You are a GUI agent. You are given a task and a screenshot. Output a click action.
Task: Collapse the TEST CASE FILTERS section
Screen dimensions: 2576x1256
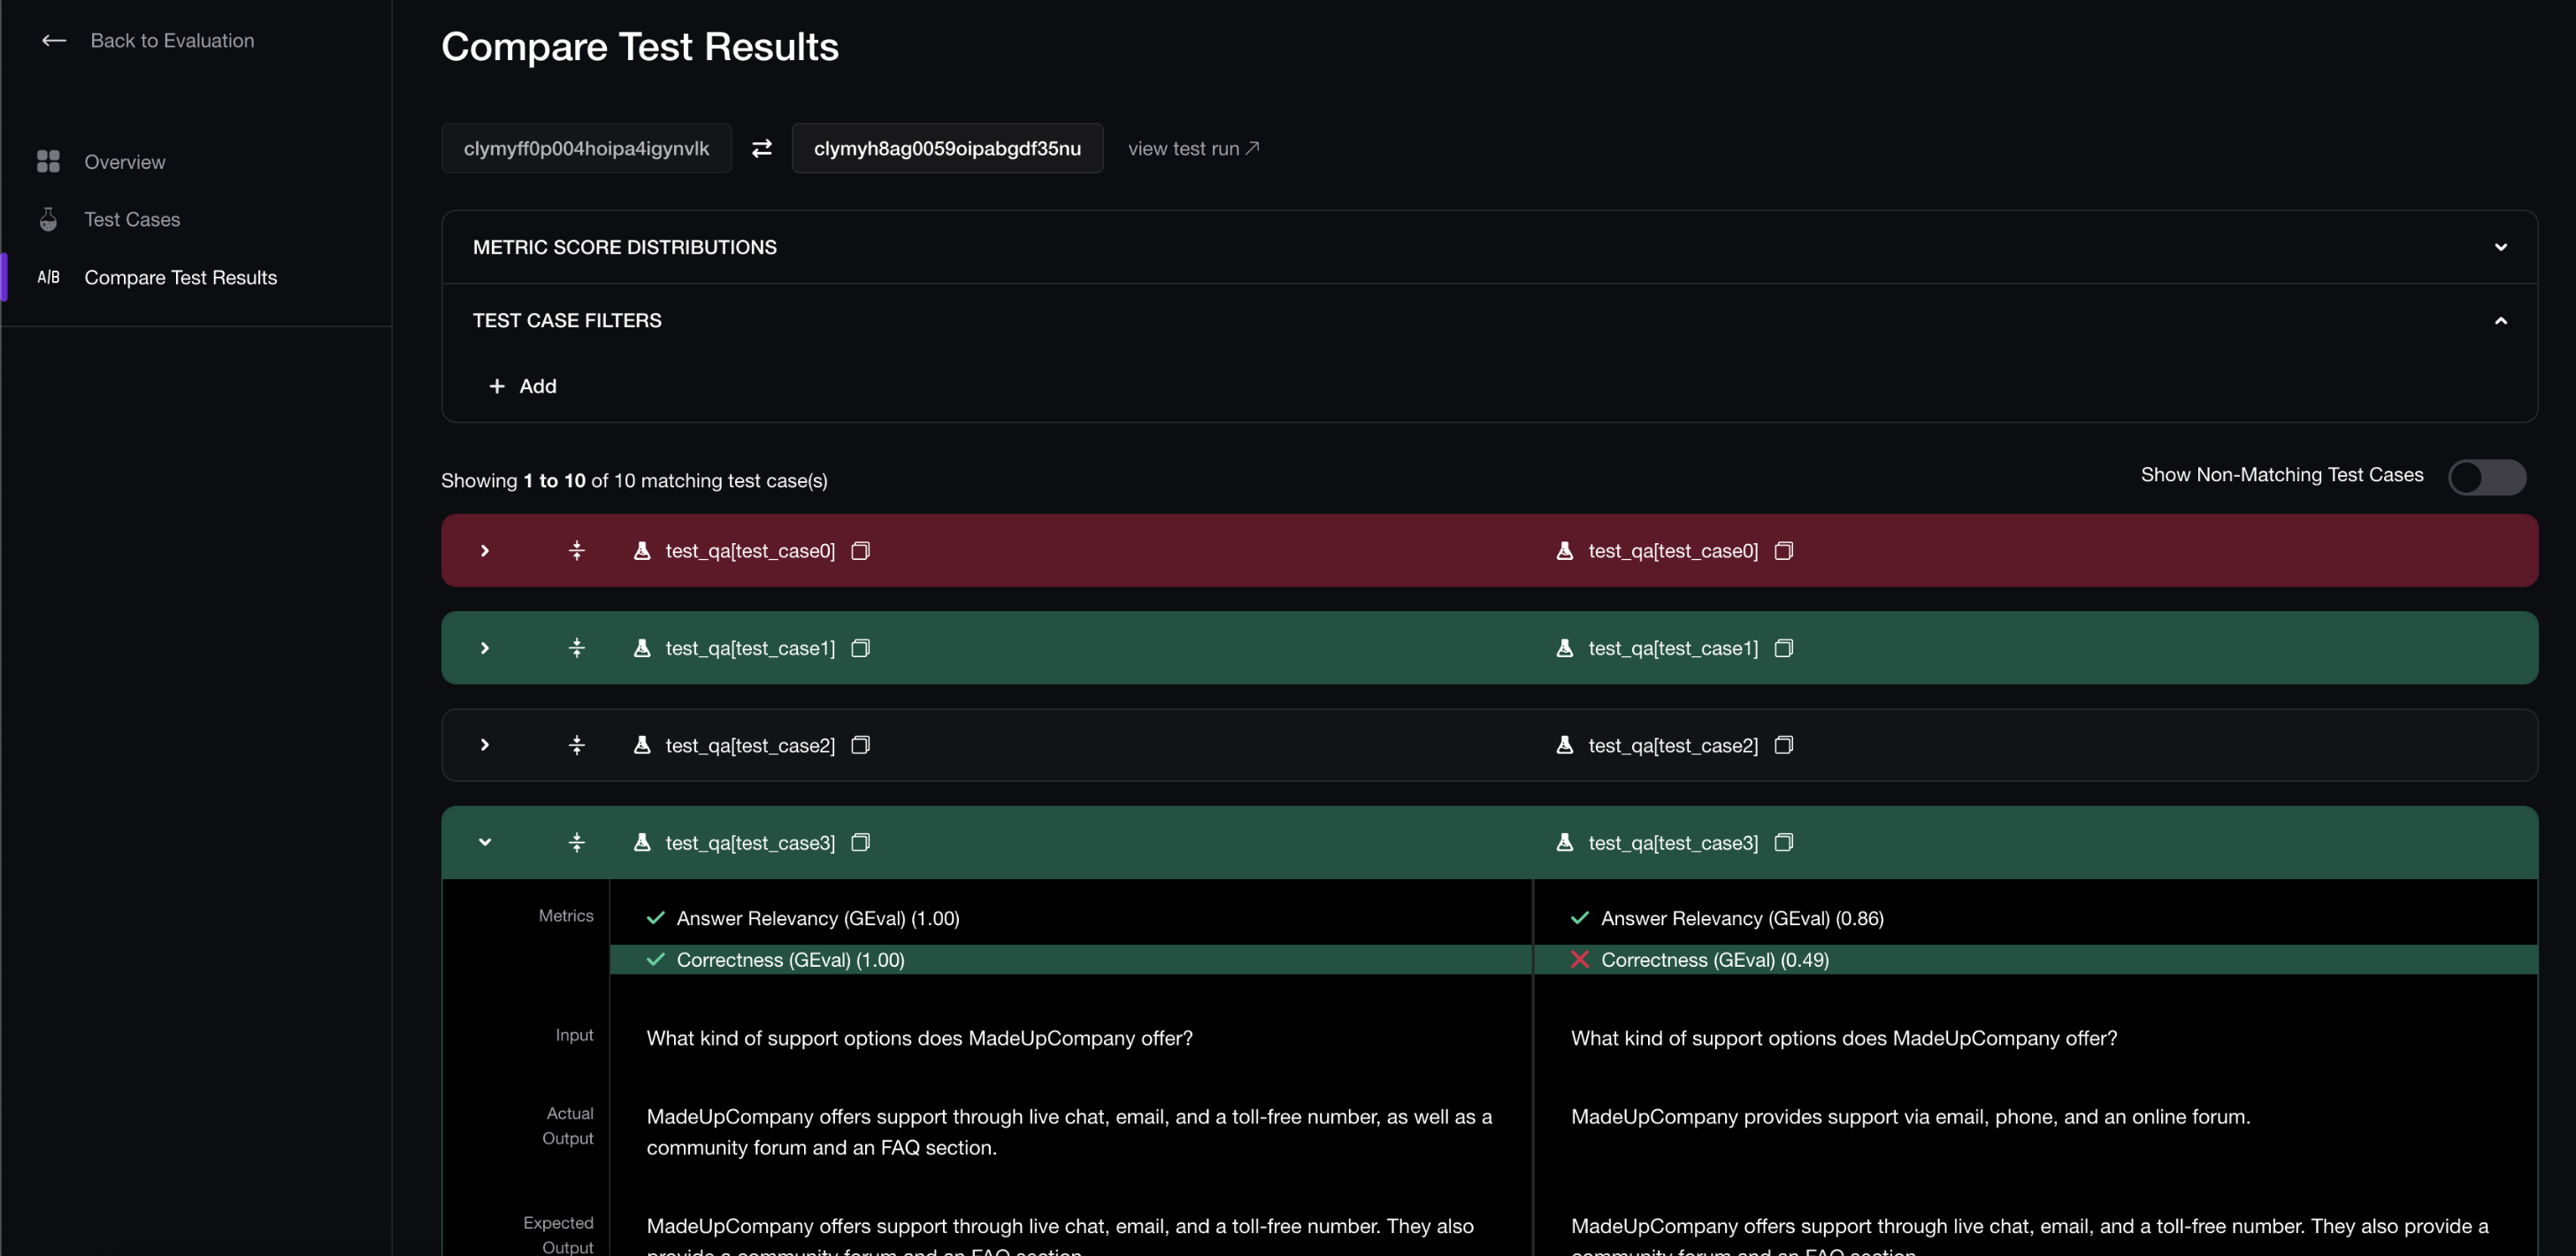2500,320
